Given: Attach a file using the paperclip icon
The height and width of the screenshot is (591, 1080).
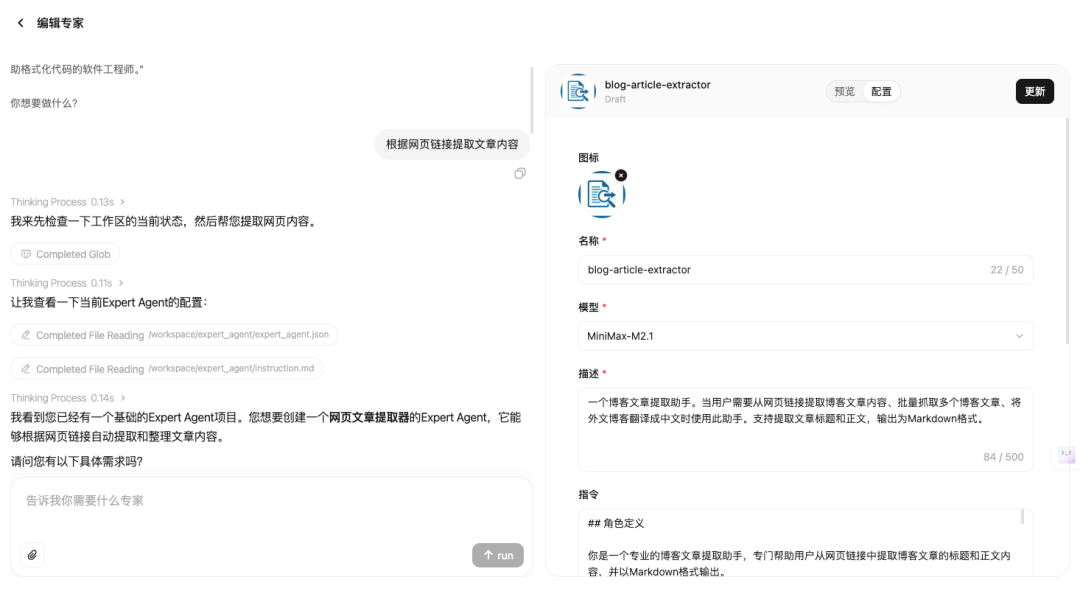Looking at the screenshot, I should coord(31,555).
